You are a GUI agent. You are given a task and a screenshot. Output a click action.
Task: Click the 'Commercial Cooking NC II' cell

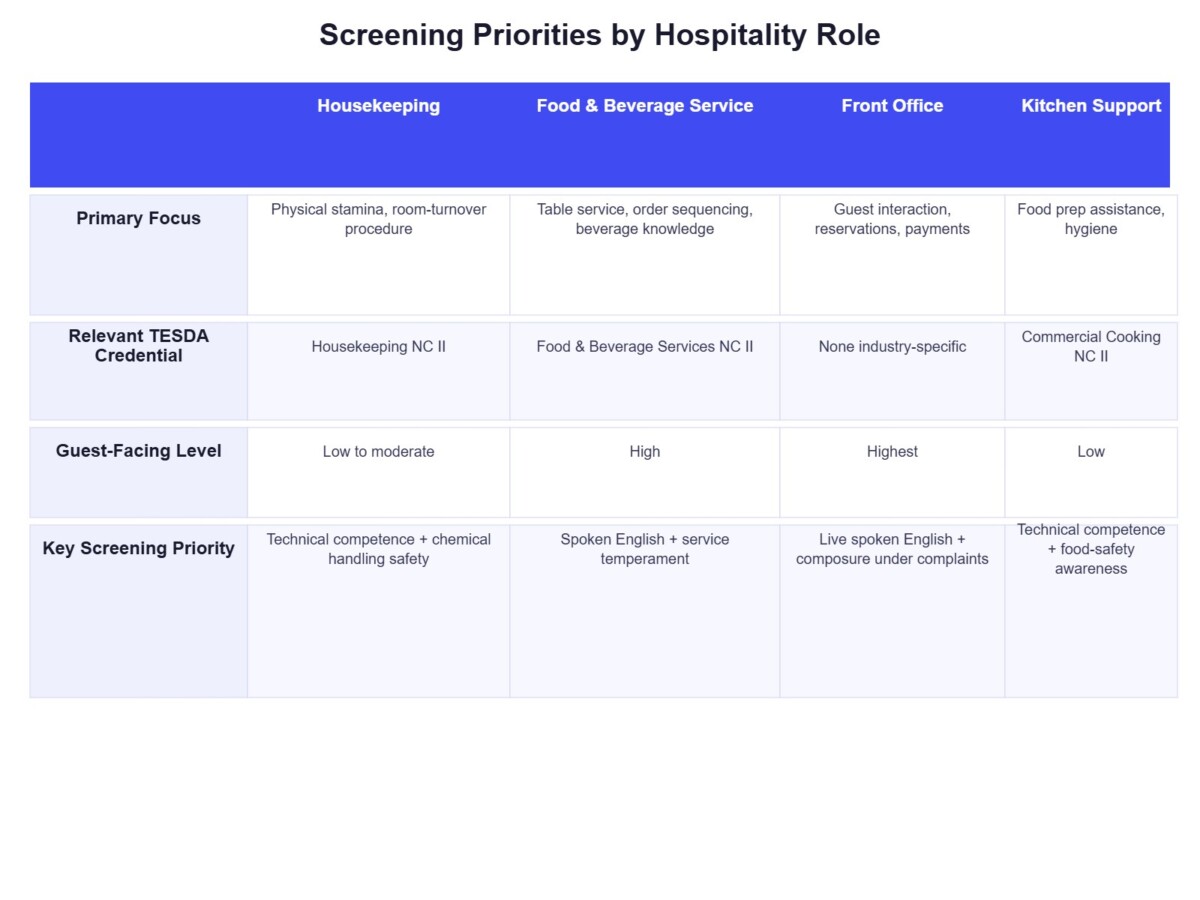coord(1091,371)
